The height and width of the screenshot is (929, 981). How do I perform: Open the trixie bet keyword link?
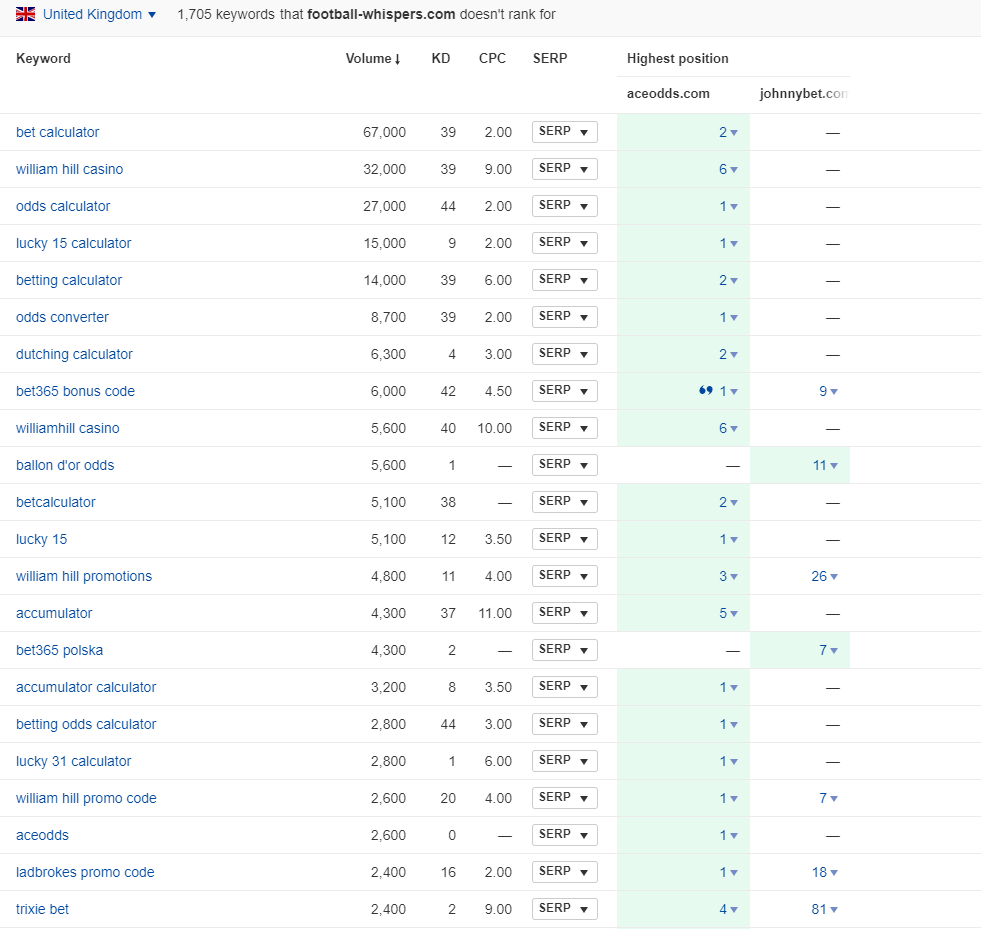coord(43,909)
